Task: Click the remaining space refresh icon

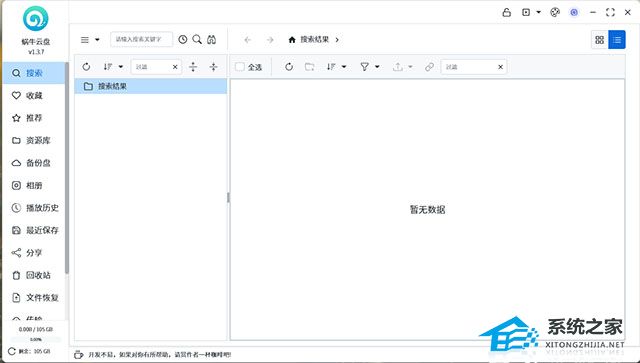Action: click(12, 351)
